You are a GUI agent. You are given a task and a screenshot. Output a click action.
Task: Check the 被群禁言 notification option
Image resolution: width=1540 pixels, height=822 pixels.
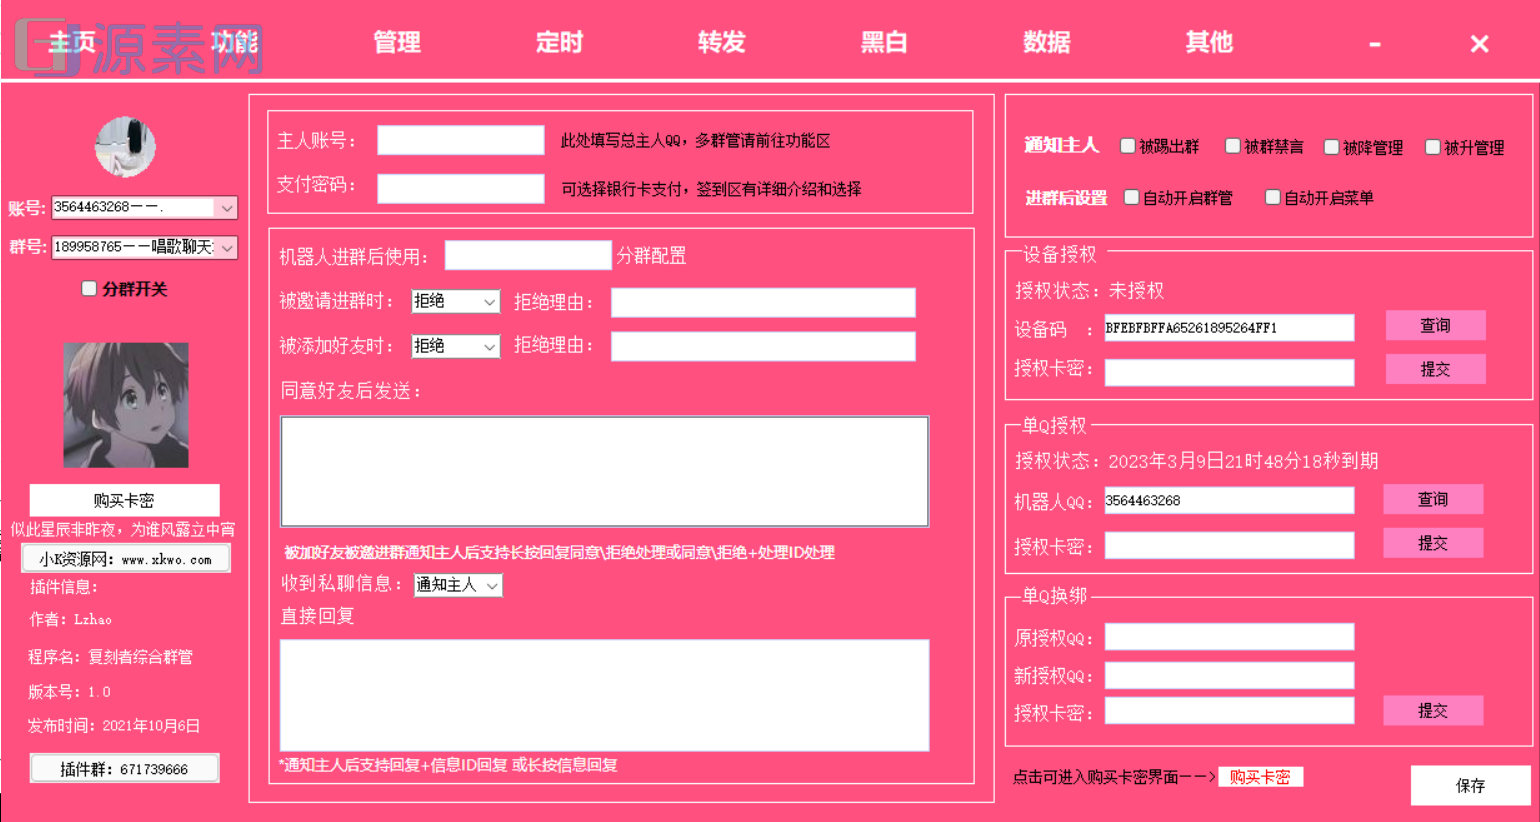click(x=1232, y=145)
